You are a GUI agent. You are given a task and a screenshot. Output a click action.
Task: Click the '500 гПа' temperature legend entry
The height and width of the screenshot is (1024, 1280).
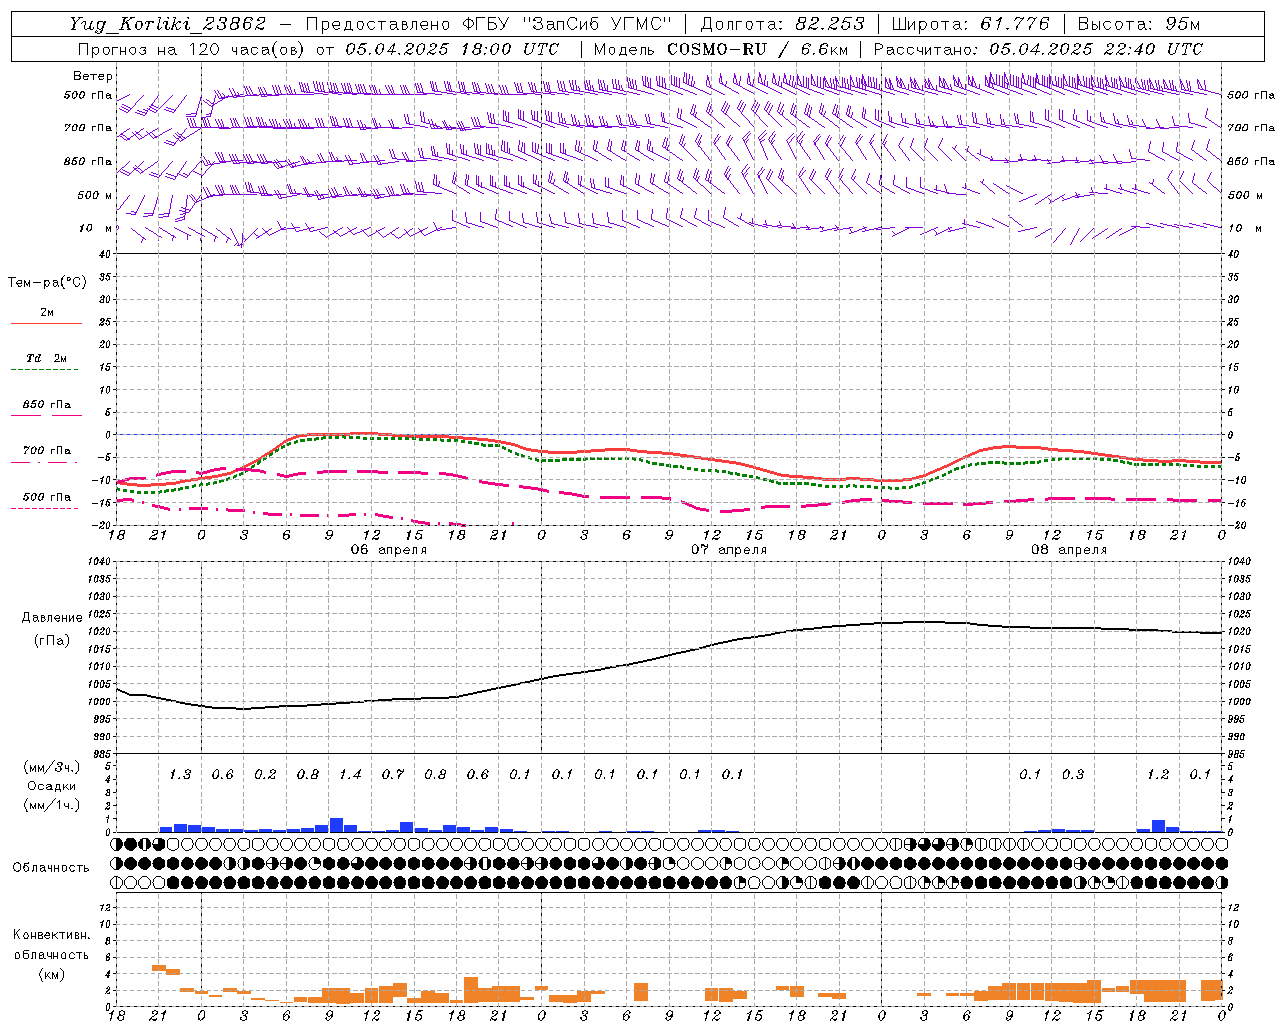click(47, 497)
